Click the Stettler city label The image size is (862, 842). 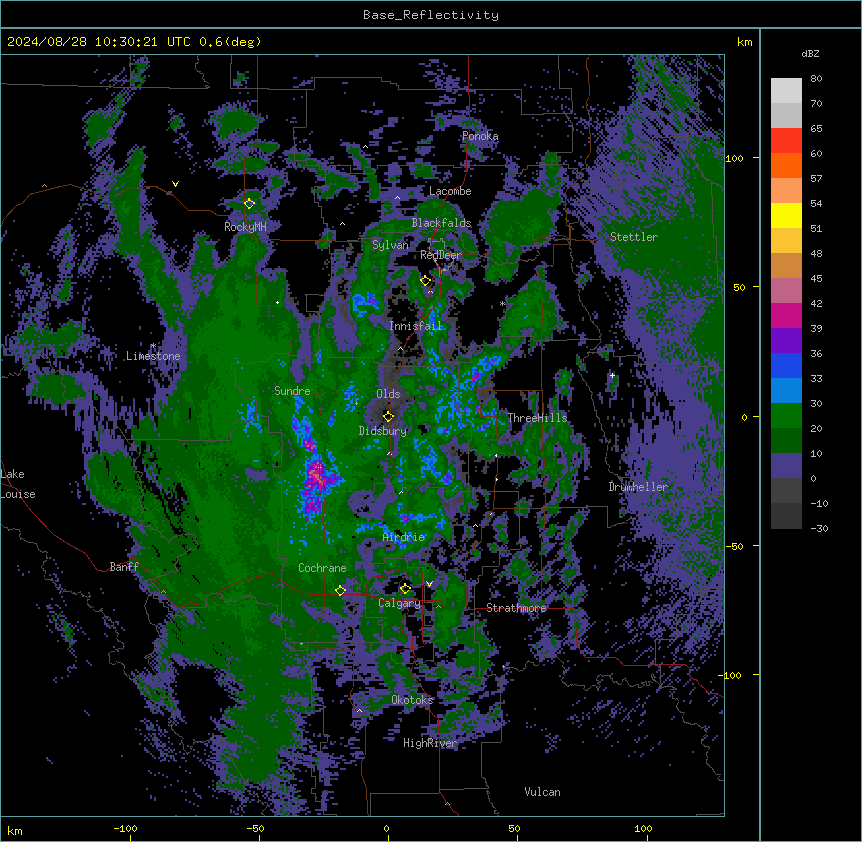point(634,237)
